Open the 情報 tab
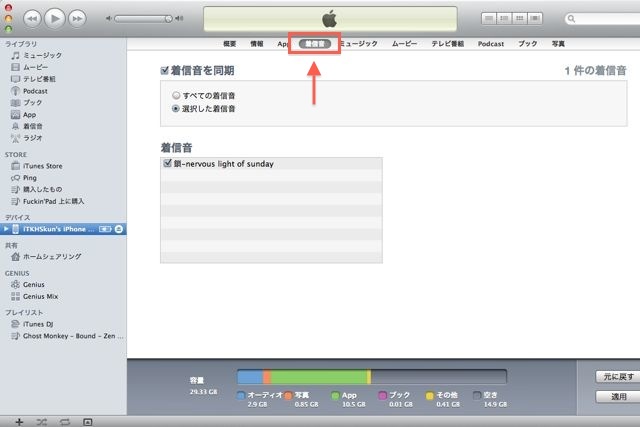 pyautogui.click(x=257, y=44)
